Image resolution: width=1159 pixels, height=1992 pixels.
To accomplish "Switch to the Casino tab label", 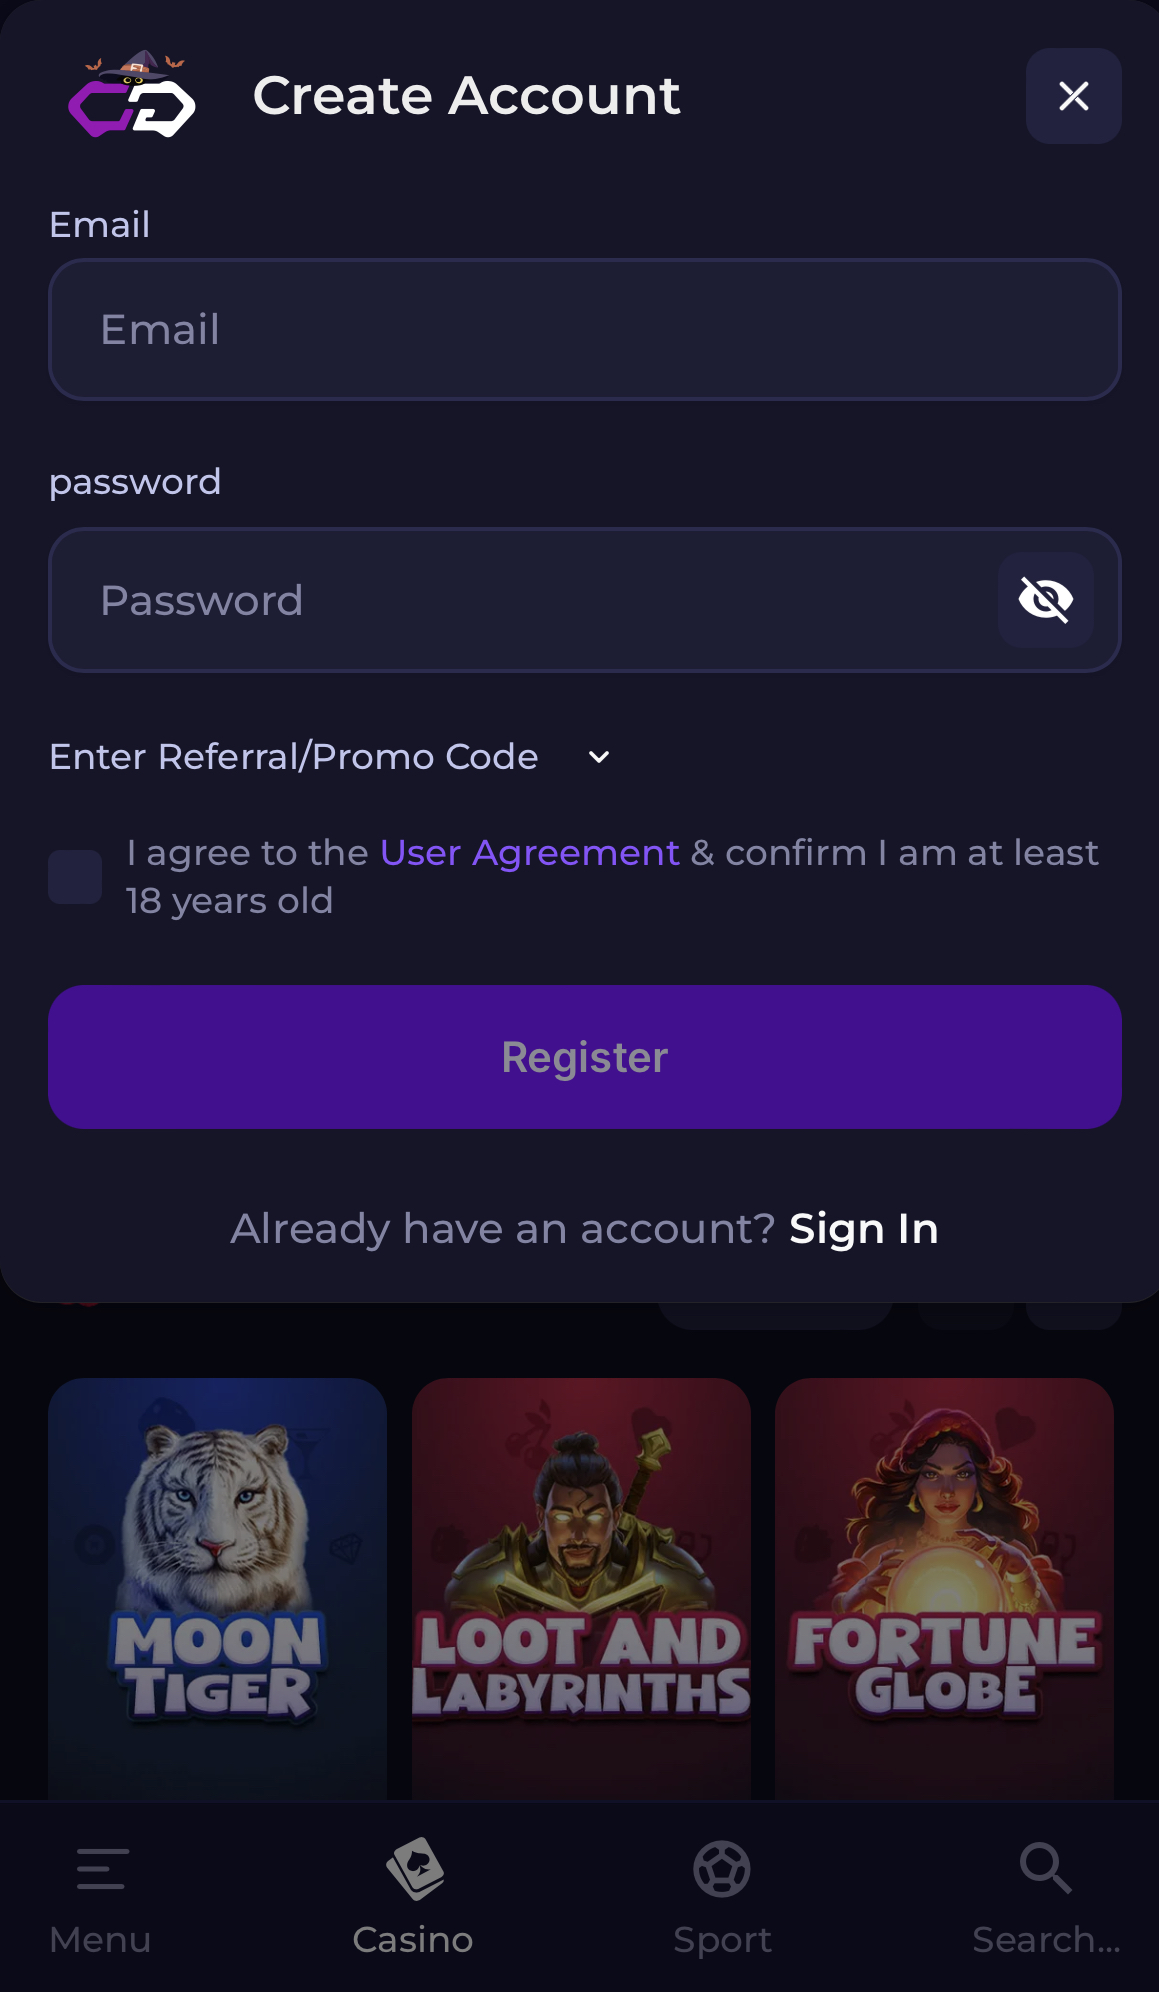I will pyautogui.click(x=413, y=1940).
